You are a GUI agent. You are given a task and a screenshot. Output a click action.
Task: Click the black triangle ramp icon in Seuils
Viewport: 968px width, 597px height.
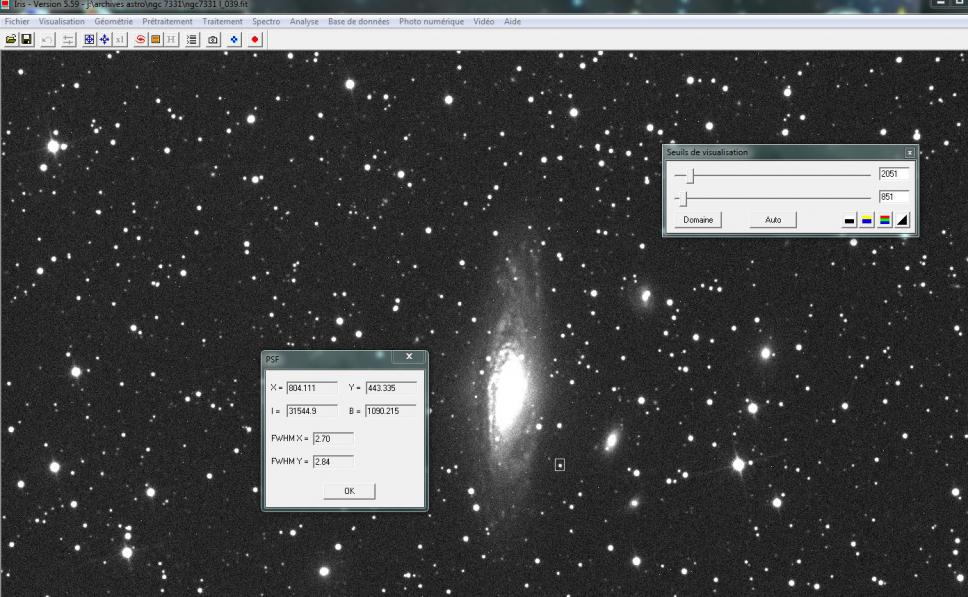click(x=903, y=220)
